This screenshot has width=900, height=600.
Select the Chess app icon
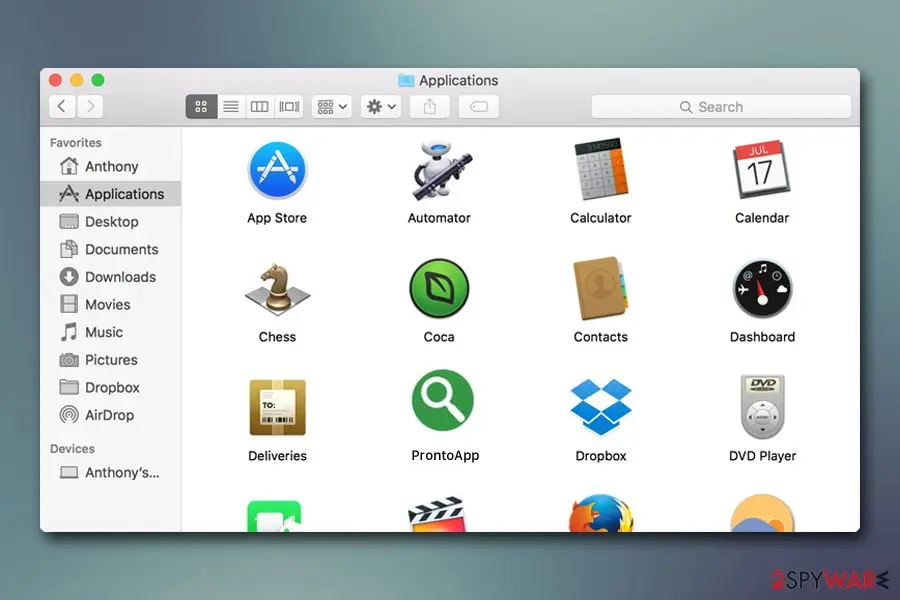click(277, 289)
